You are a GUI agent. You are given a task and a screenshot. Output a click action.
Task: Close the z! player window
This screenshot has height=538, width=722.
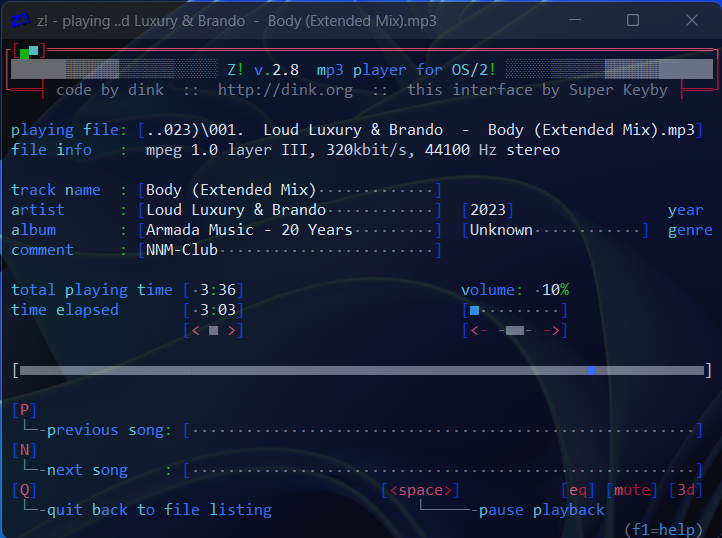coord(692,20)
